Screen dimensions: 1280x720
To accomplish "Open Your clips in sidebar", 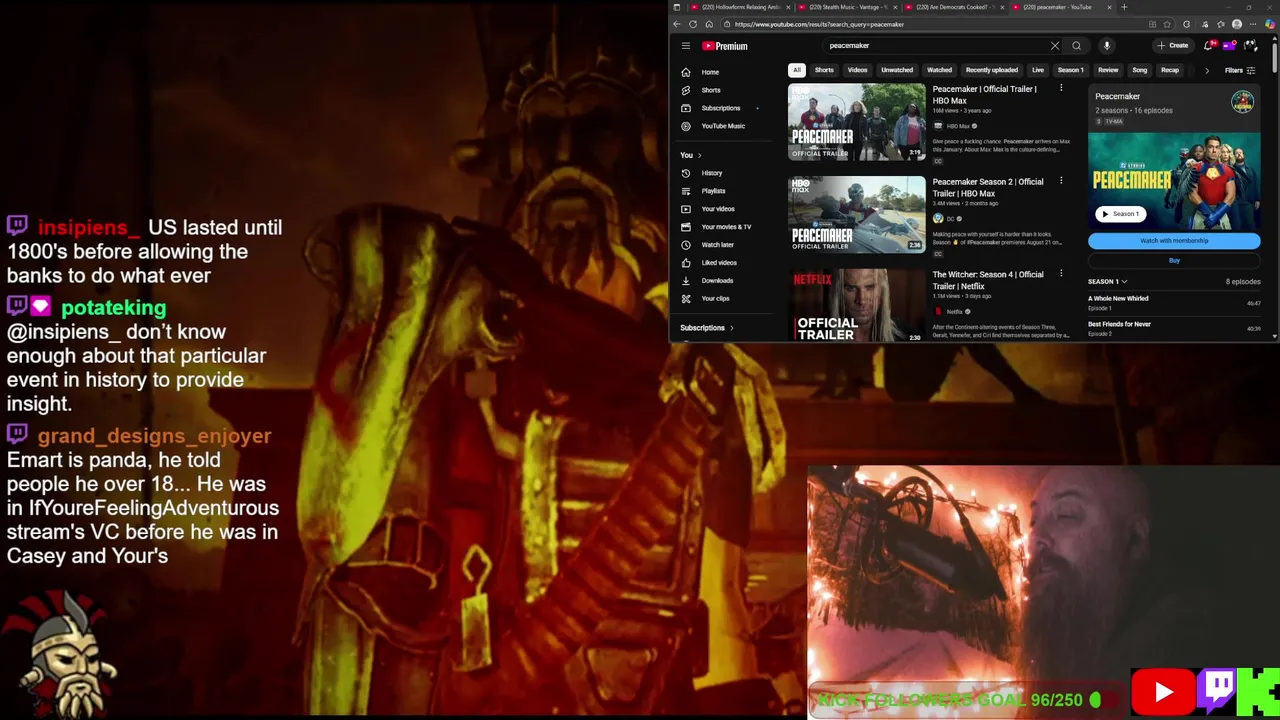I will point(715,299).
